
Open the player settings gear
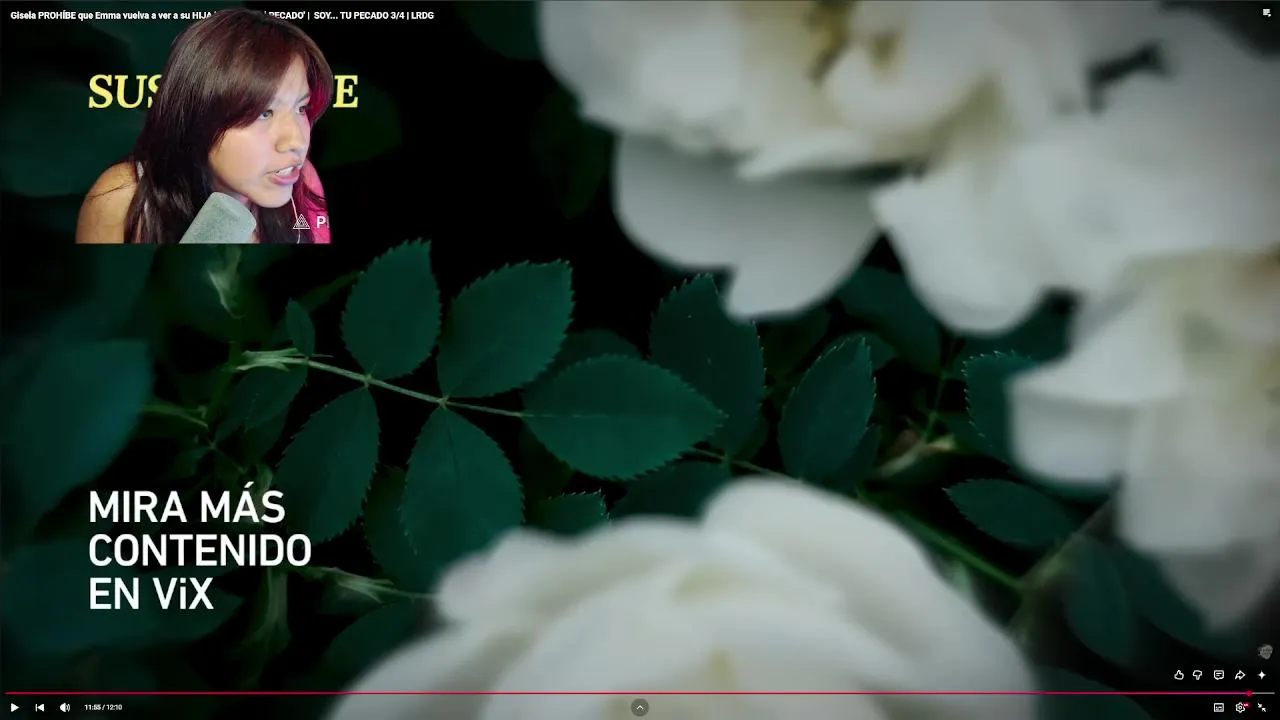pos(1241,707)
